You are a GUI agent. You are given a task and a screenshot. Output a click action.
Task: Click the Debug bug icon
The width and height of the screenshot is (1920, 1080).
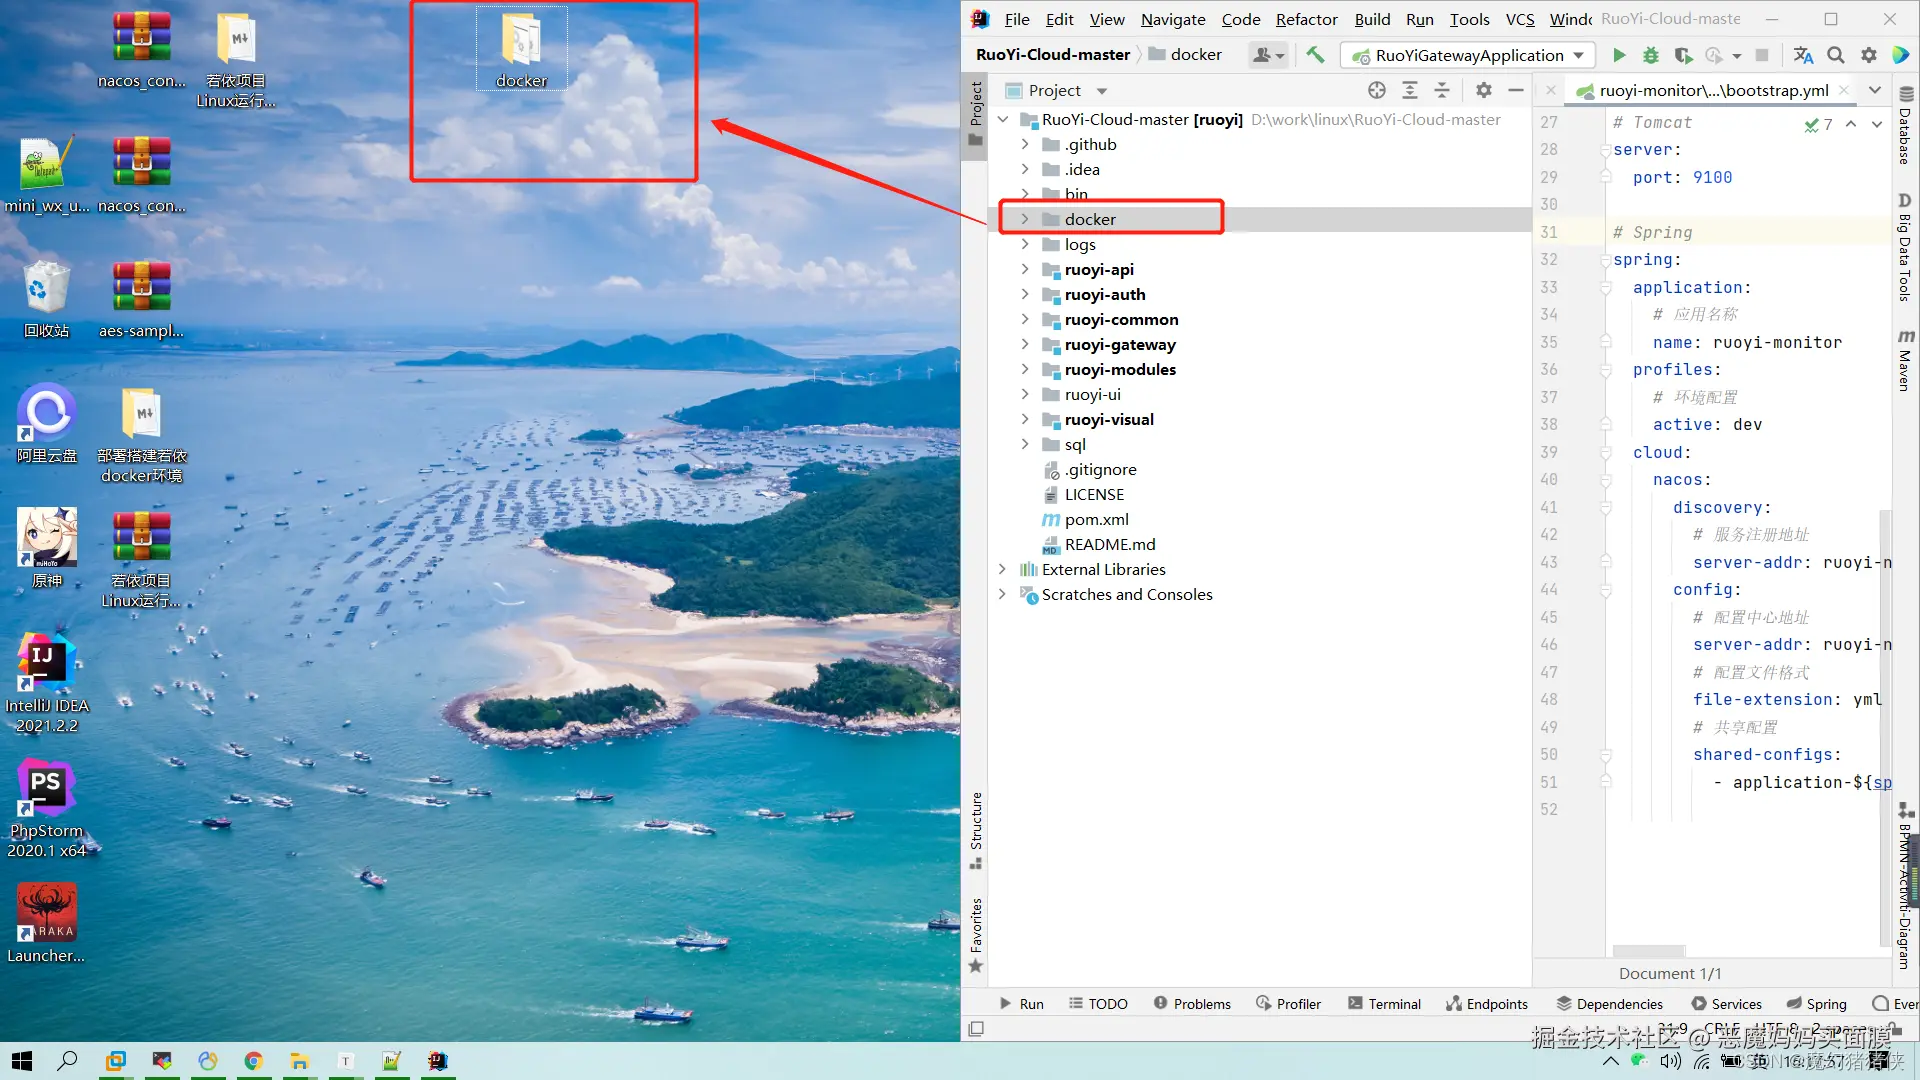[x=1651, y=55]
